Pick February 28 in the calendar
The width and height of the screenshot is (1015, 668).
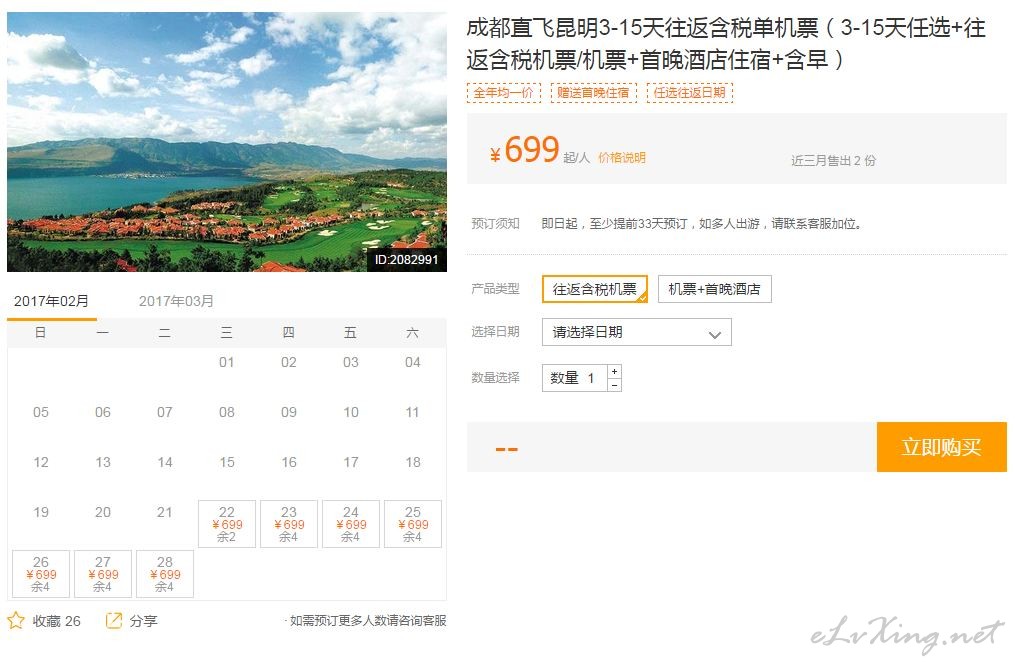tap(165, 573)
